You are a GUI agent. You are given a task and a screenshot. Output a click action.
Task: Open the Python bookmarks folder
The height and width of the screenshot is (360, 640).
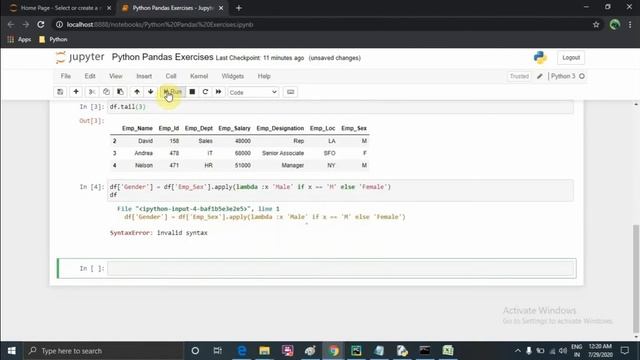tap(53, 40)
